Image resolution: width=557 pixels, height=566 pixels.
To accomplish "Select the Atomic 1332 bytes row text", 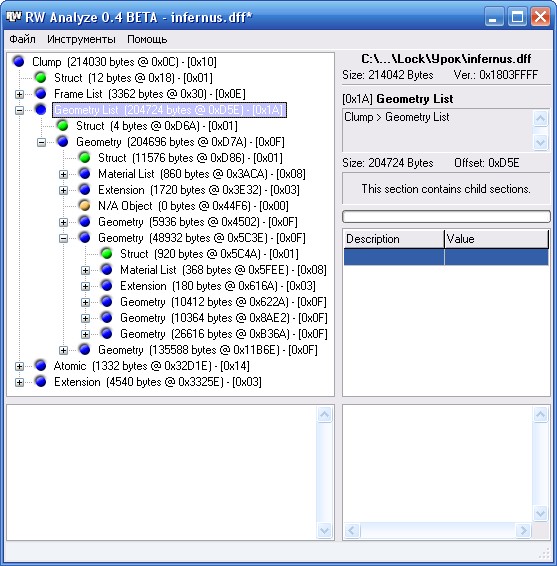I will tap(151, 366).
